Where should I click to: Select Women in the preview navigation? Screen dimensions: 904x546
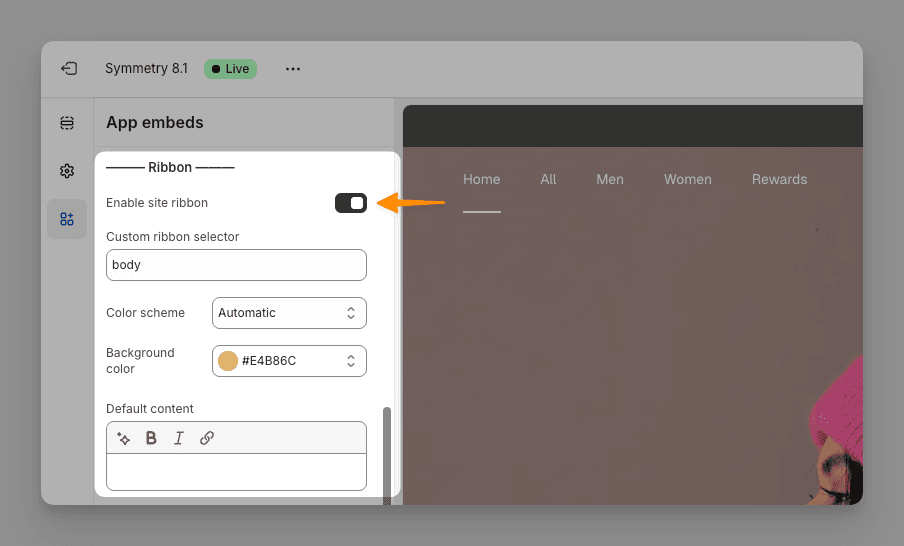pyautogui.click(x=687, y=180)
